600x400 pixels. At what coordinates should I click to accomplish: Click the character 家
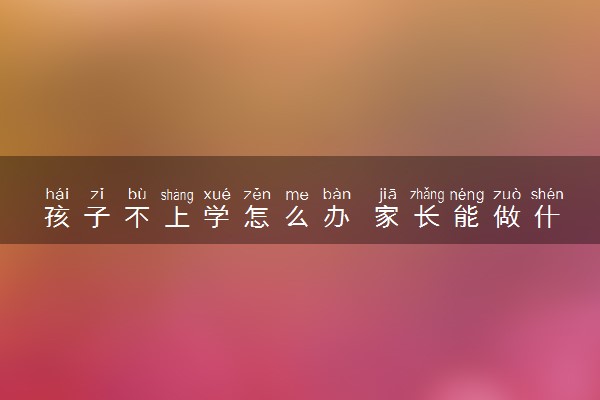pos(387,217)
